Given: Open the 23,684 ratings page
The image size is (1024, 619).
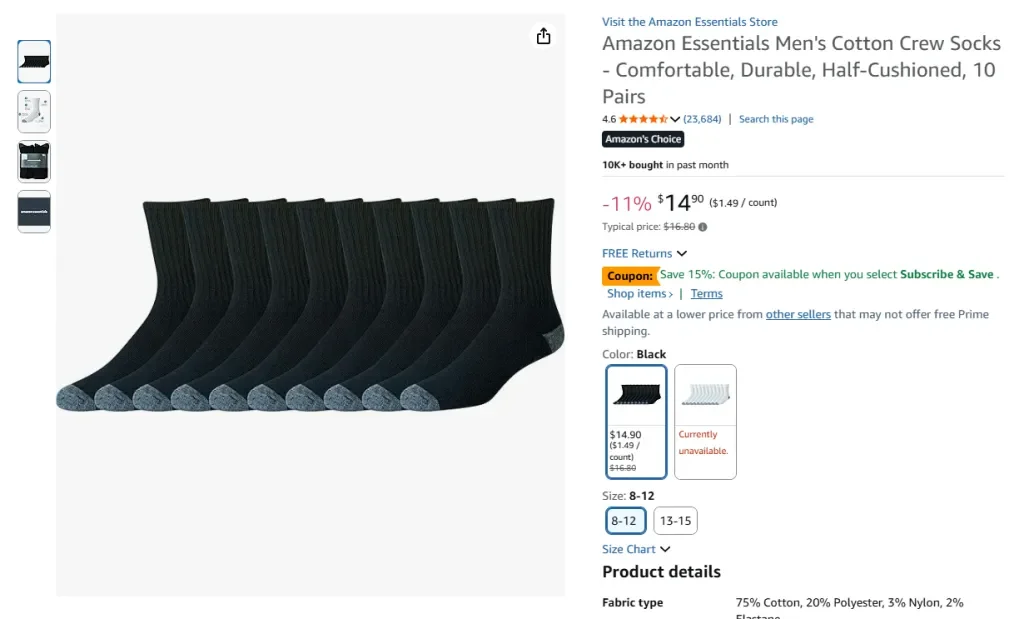Looking at the screenshot, I should coord(702,118).
